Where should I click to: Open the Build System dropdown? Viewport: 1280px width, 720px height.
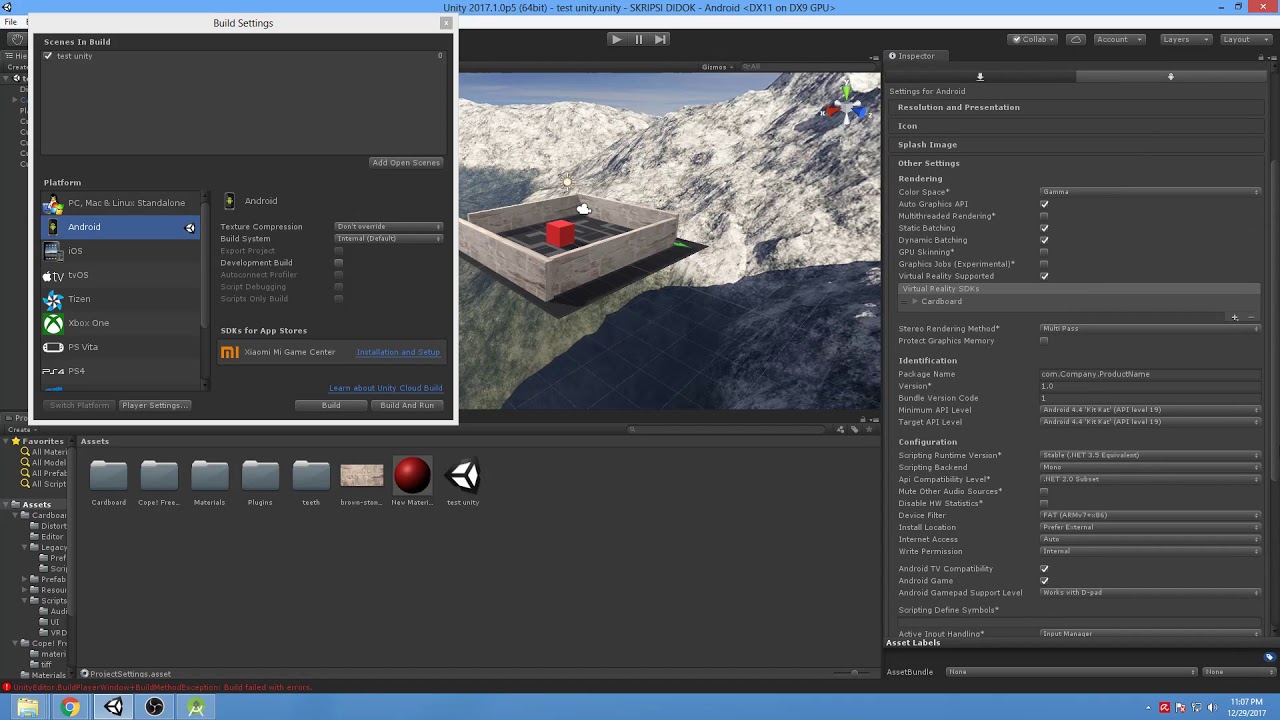pos(389,239)
